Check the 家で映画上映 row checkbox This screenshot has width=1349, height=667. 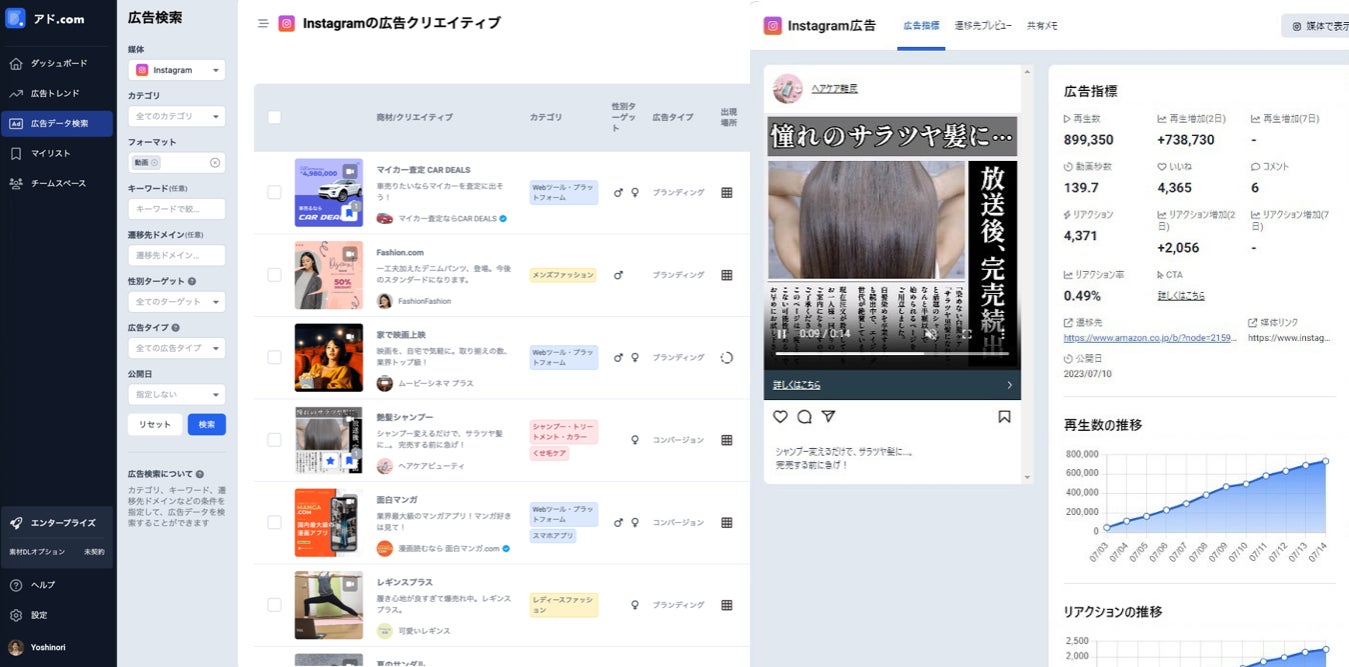(274, 357)
